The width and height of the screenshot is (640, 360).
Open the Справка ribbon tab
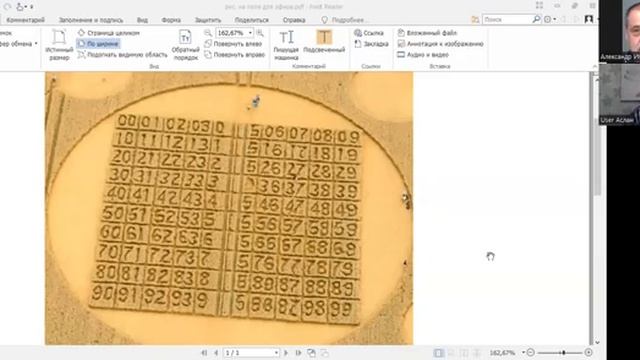click(x=294, y=20)
